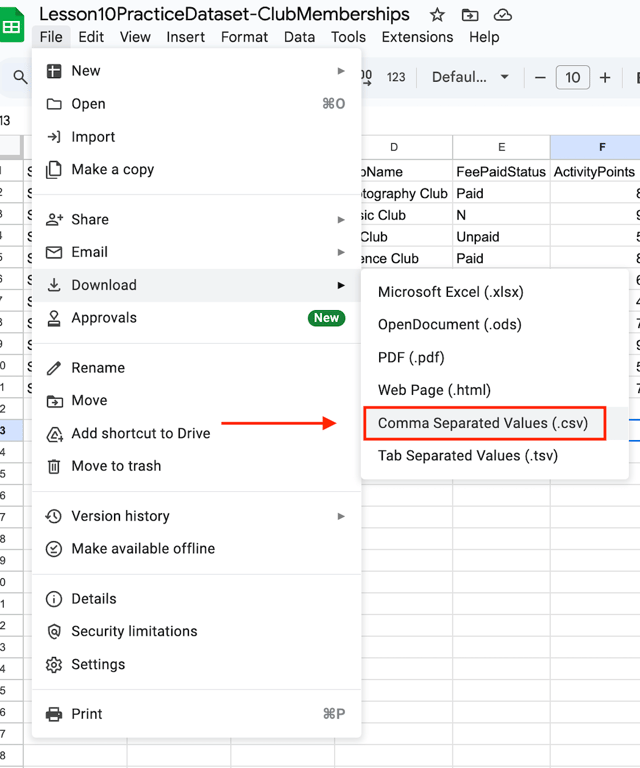
Task: Open Security limitations
Action: [196, 631]
